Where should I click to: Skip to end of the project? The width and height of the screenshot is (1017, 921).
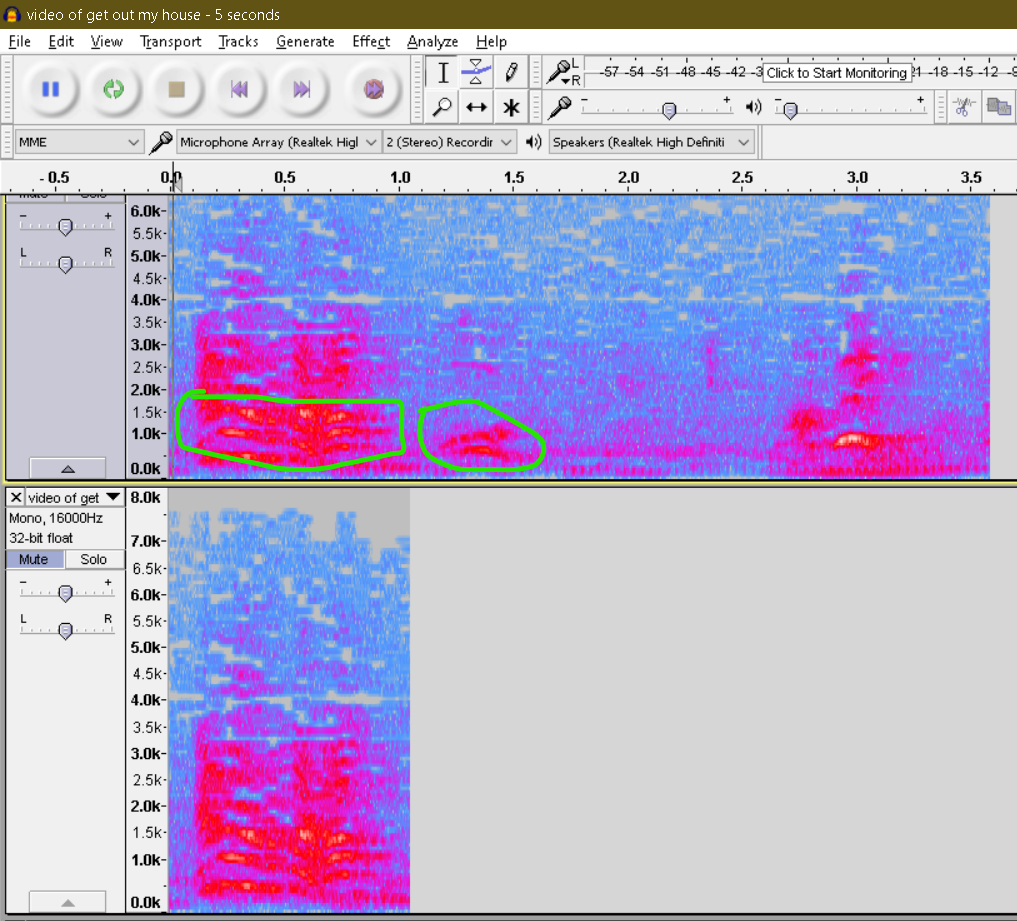pyautogui.click(x=301, y=89)
